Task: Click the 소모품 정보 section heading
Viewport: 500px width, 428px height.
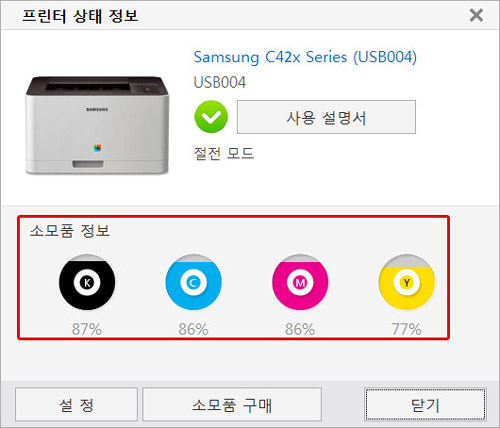Action: [70, 231]
